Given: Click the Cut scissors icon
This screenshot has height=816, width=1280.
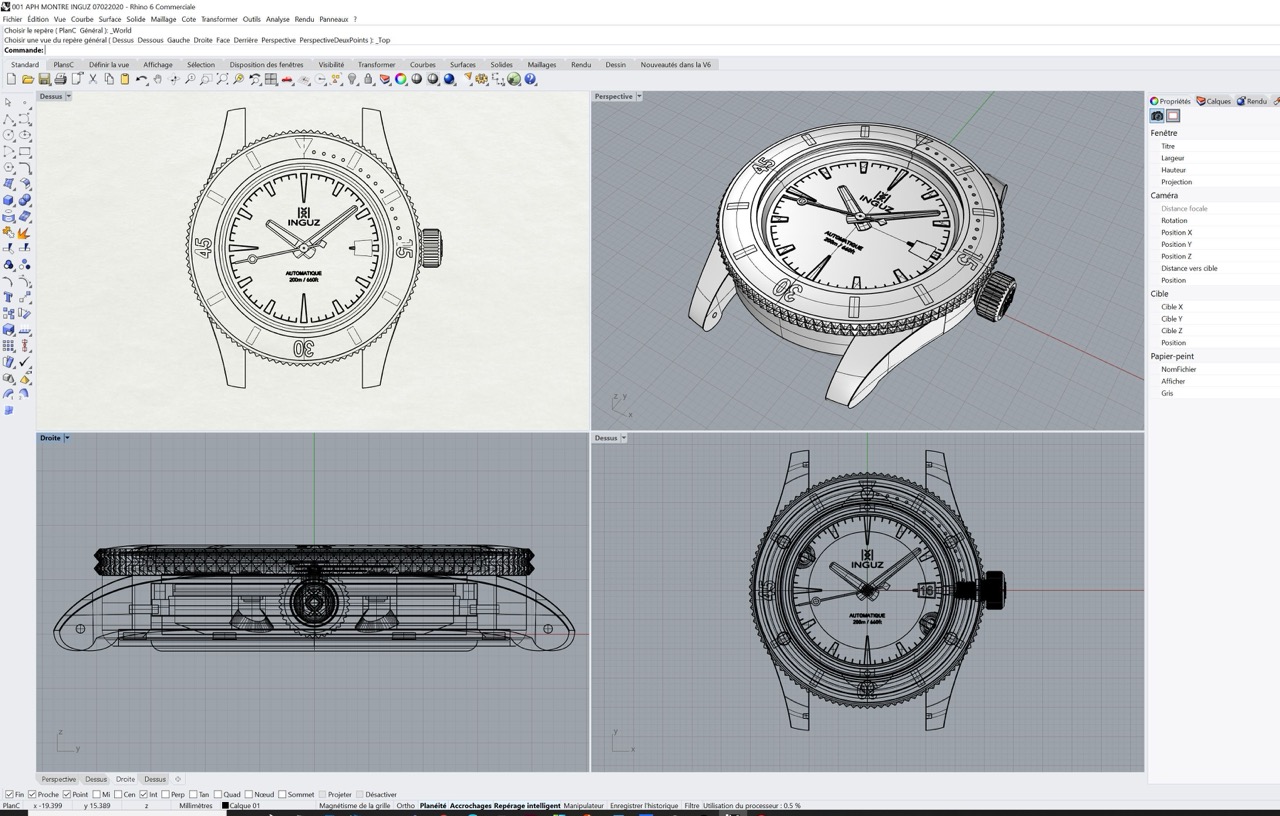Looking at the screenshot, I should [92, 79].
